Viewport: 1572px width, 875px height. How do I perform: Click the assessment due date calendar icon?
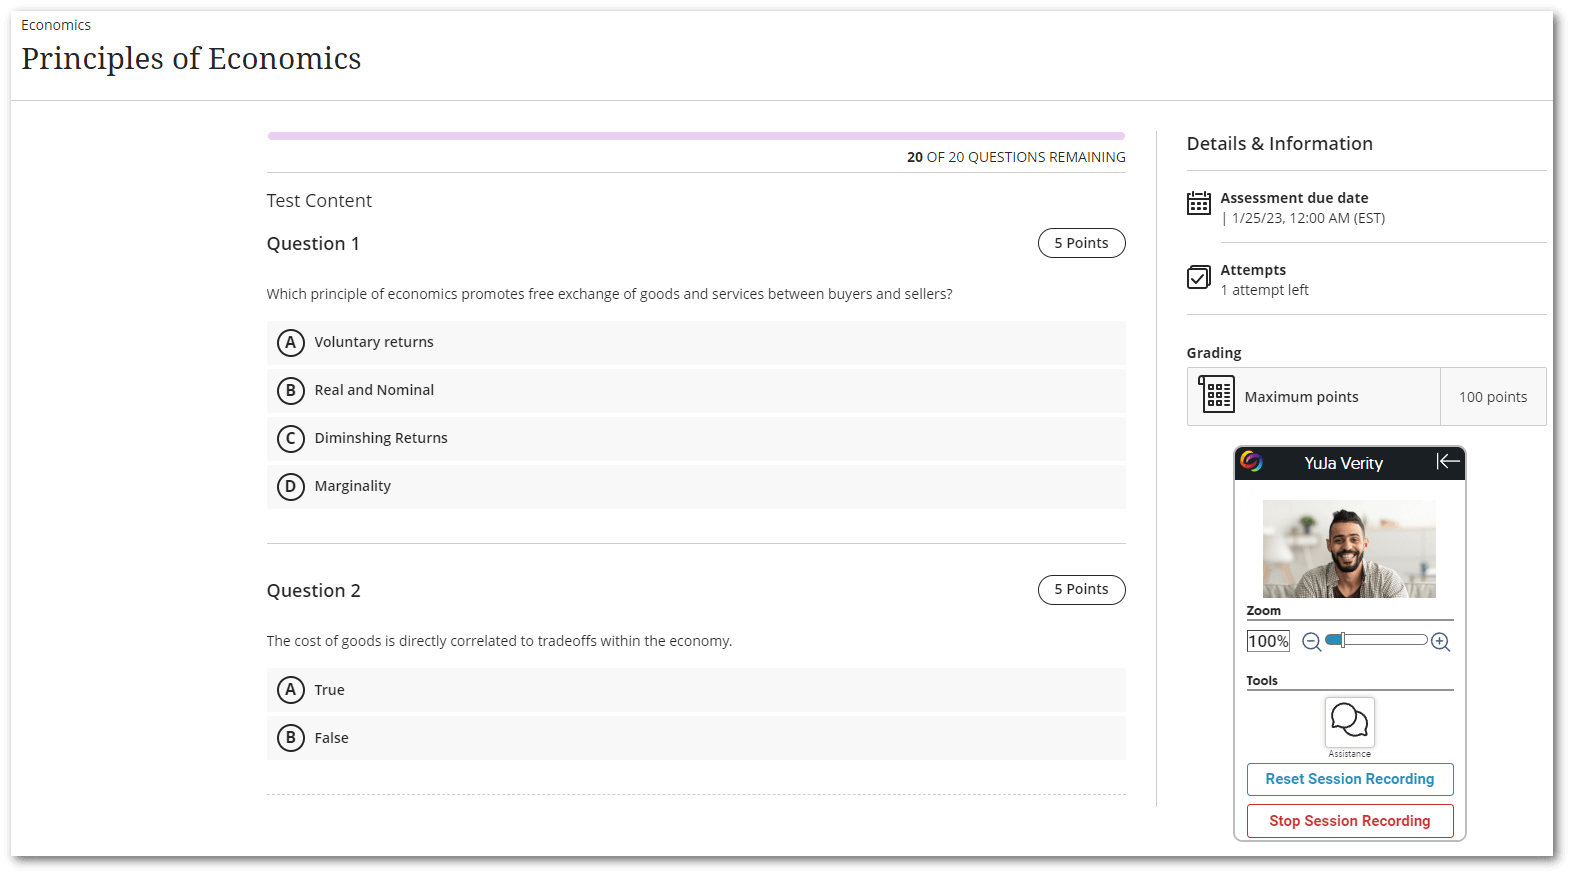pos(1199,203)
